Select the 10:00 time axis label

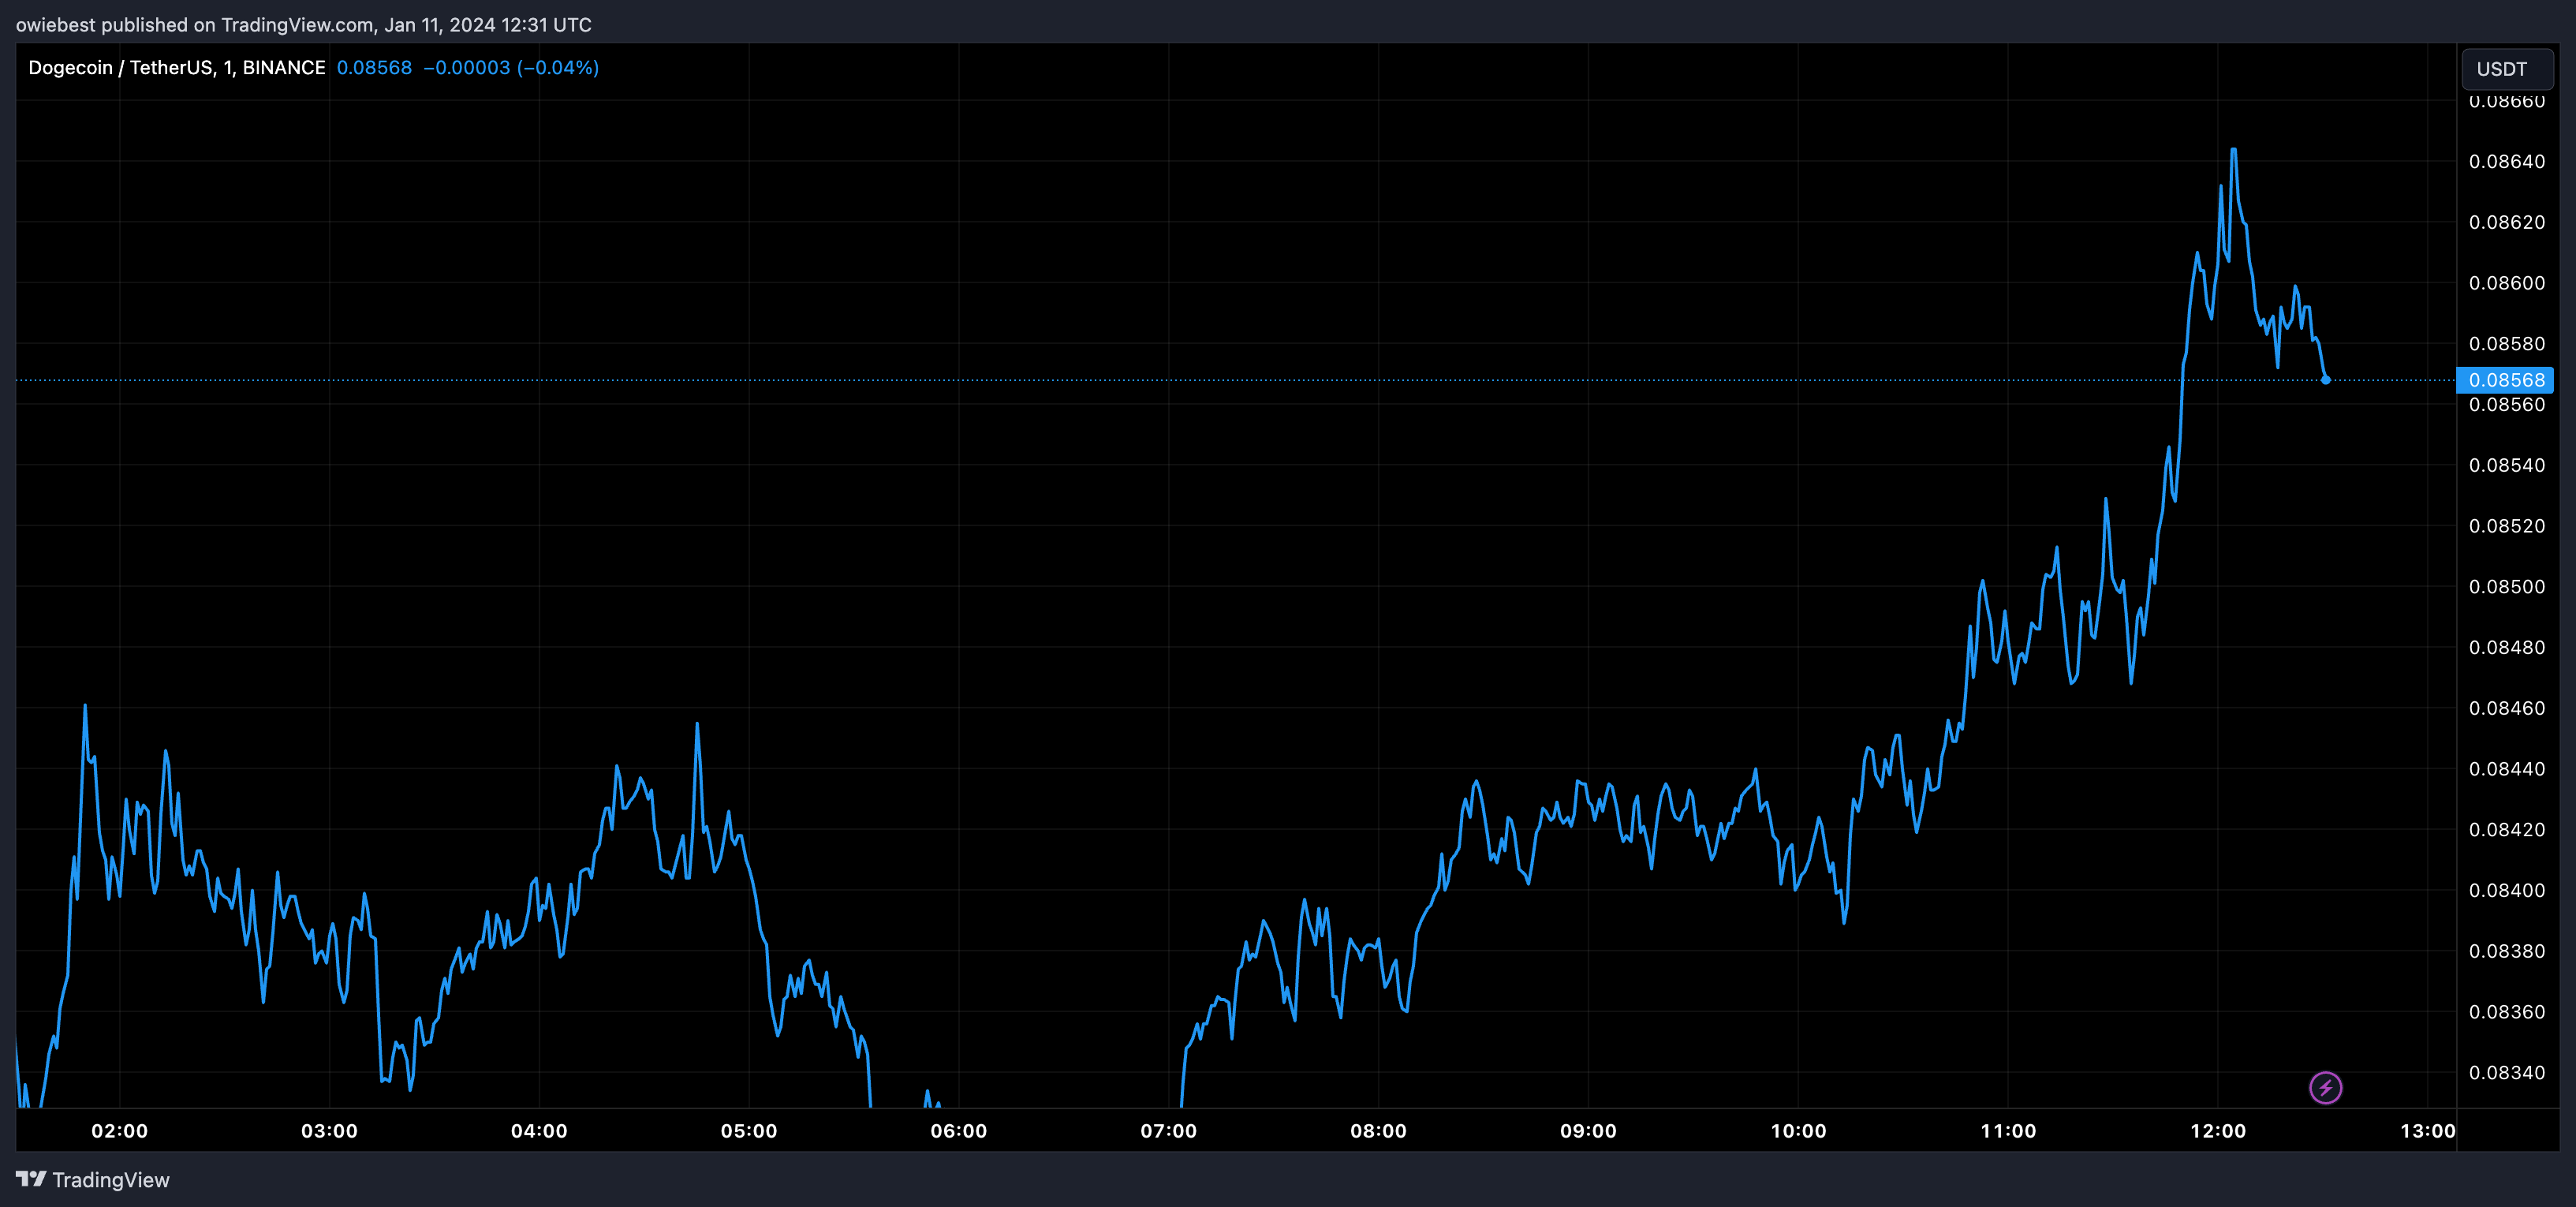[x=1798, y=1131]
